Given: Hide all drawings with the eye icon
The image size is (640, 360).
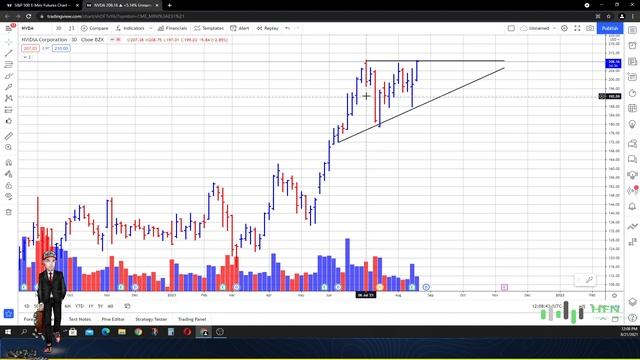Looking at the screenshot, I should (x=9, y=196).
